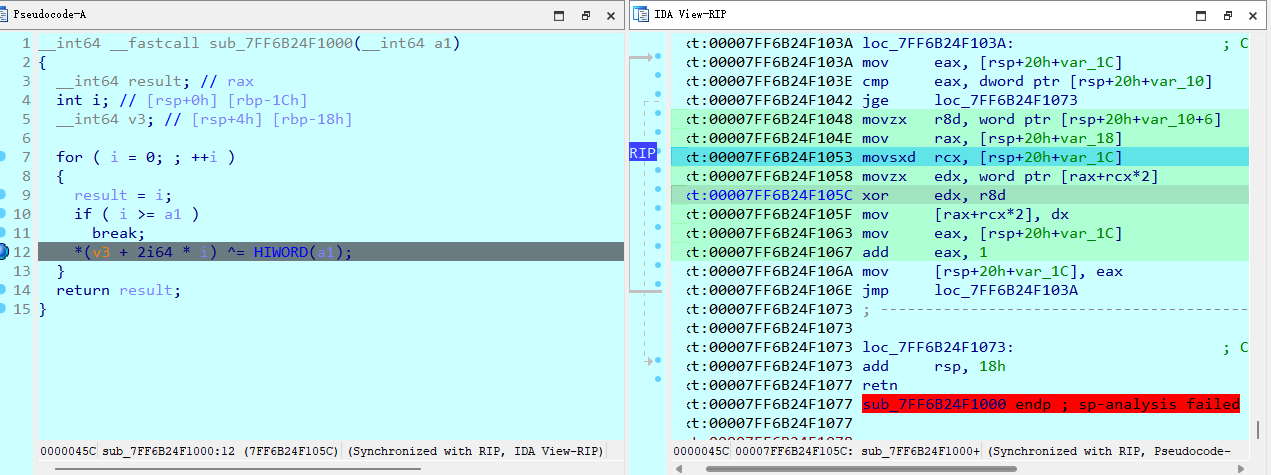Click the IDA View-RIP tab icon
Screen dimensions: 1271x475
click(x=640, y=15)
